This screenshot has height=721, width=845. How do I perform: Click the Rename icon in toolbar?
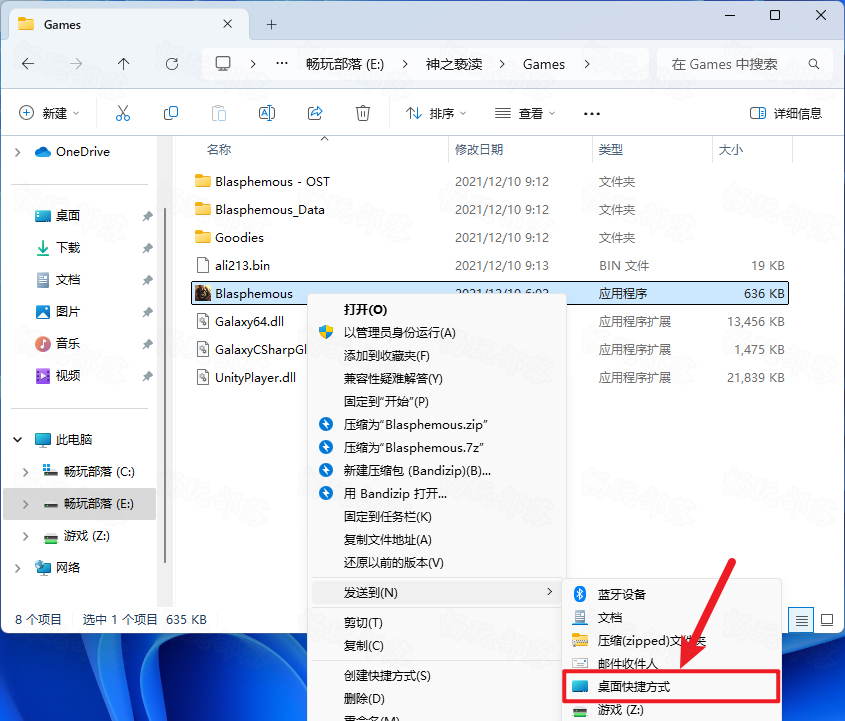(267, 113)
